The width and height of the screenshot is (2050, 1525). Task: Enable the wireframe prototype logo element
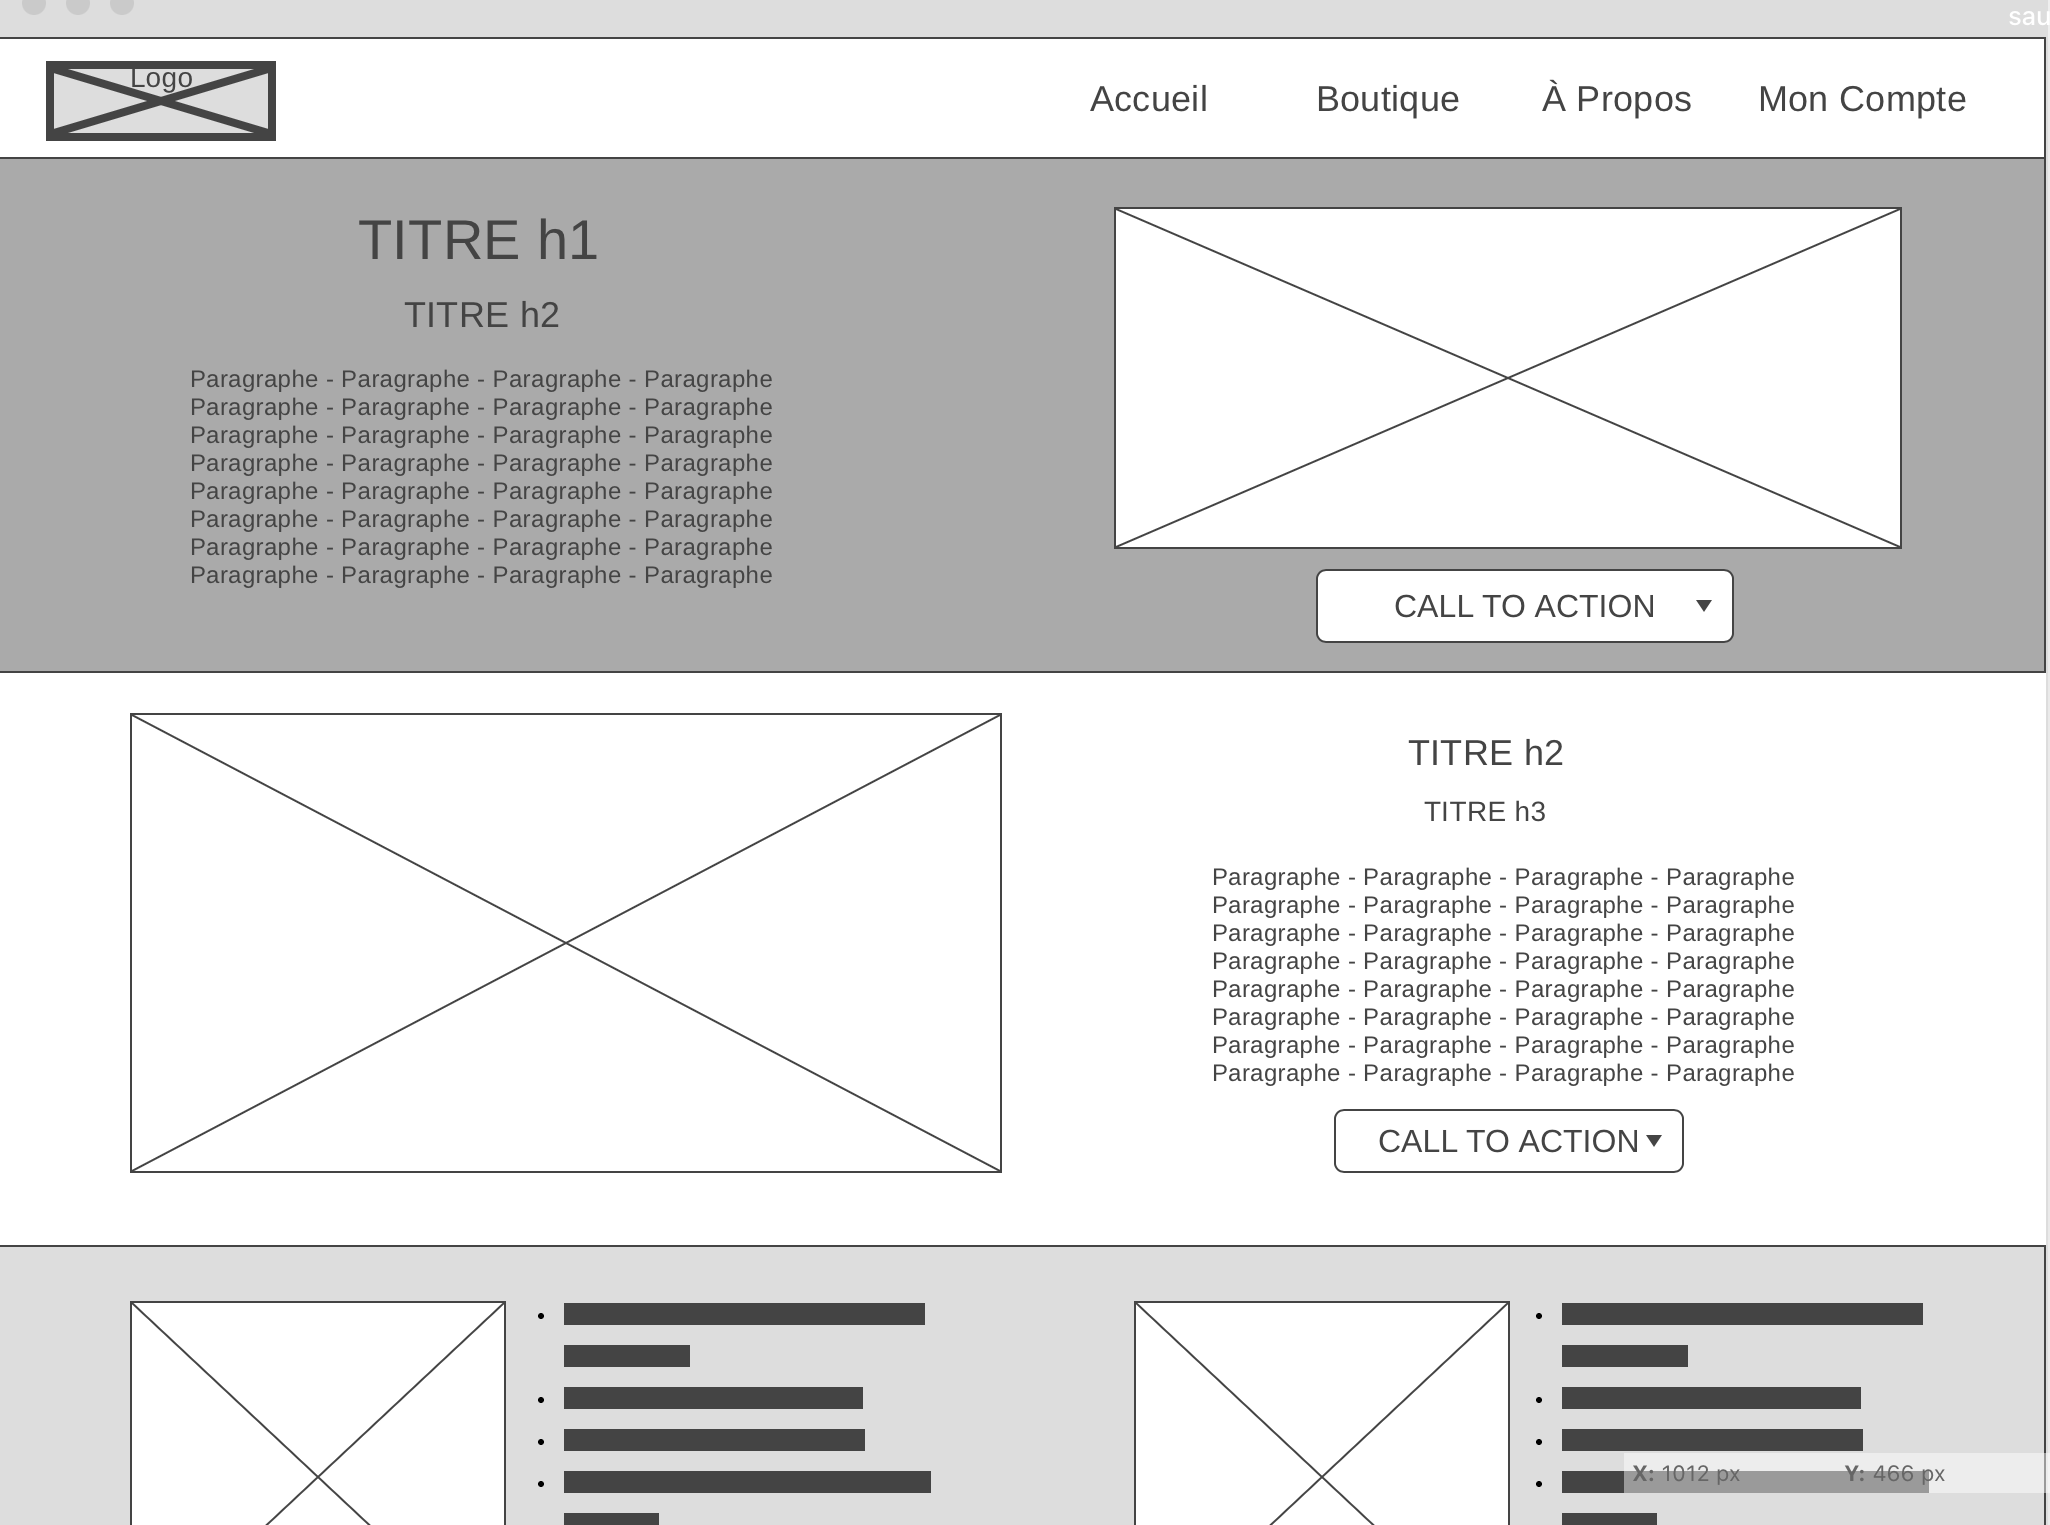(160, 99)
